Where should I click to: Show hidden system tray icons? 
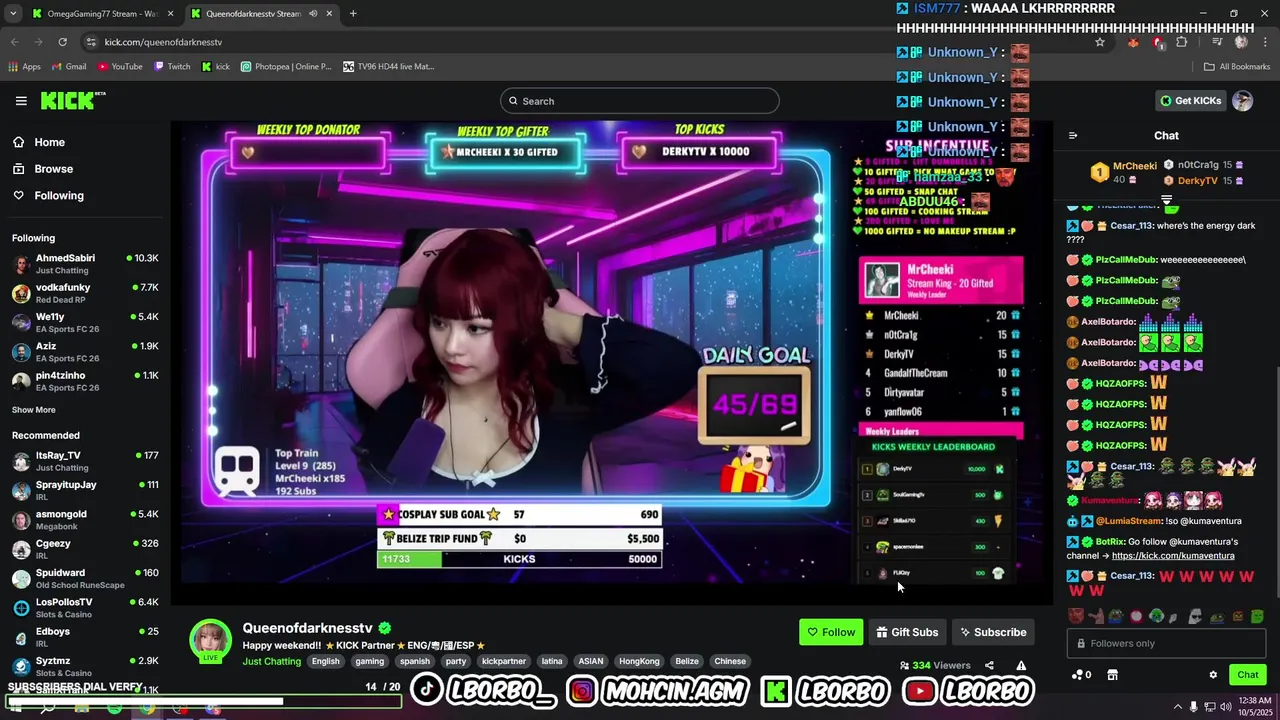1177,707
